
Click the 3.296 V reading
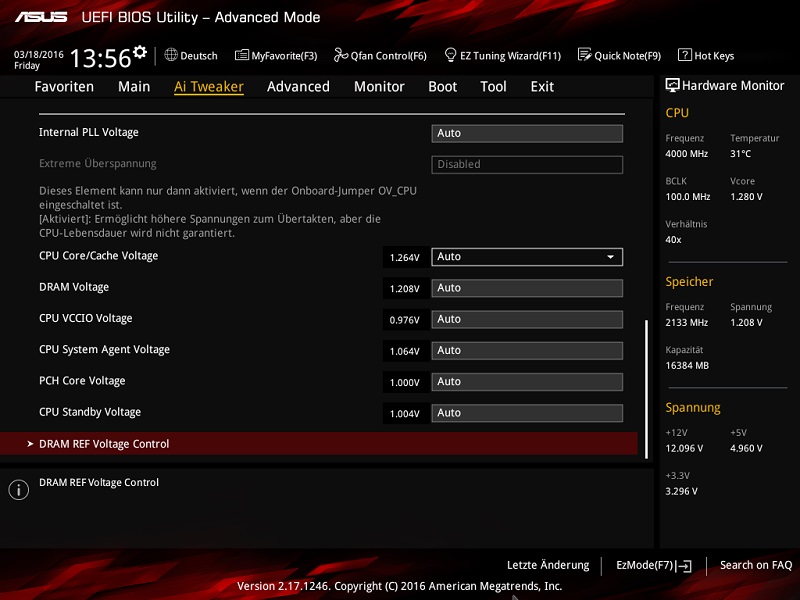682,491
